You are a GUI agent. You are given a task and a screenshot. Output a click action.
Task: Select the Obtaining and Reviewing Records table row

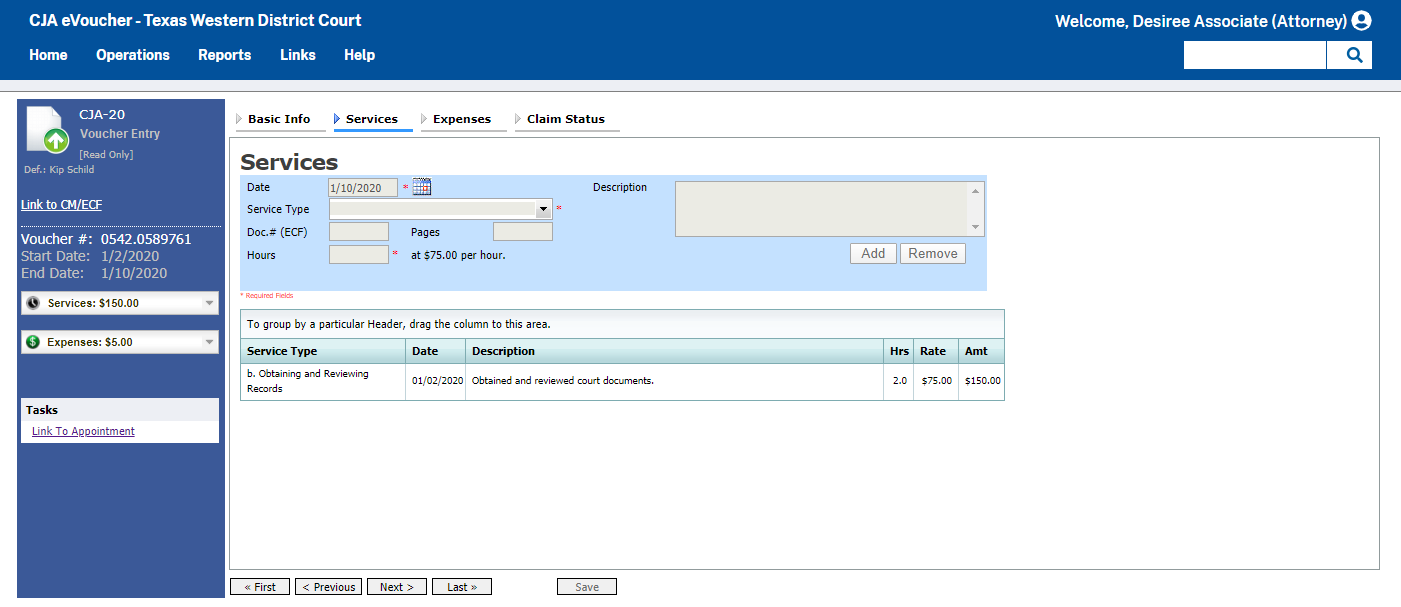pos(620,381)
